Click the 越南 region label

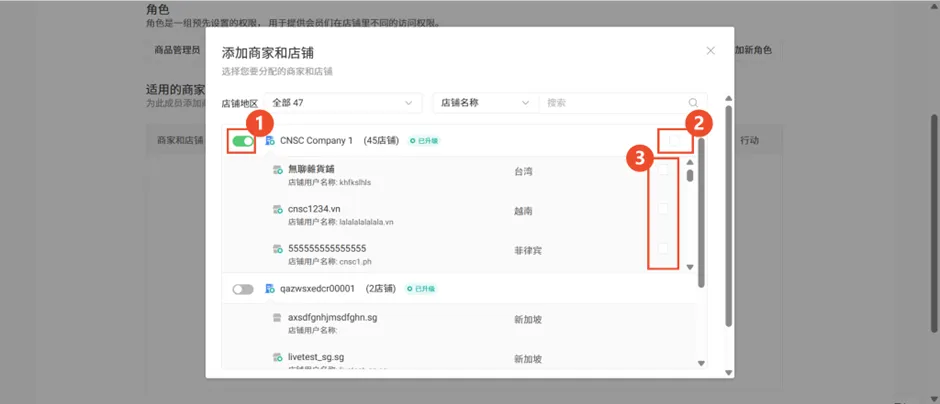[x=523, y=212]
